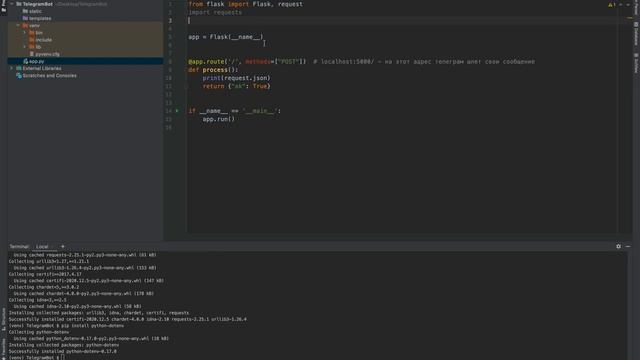Click 'Collecting chardet' terminal line
Viewport: 640px width, 360px height.
(44, 287)
